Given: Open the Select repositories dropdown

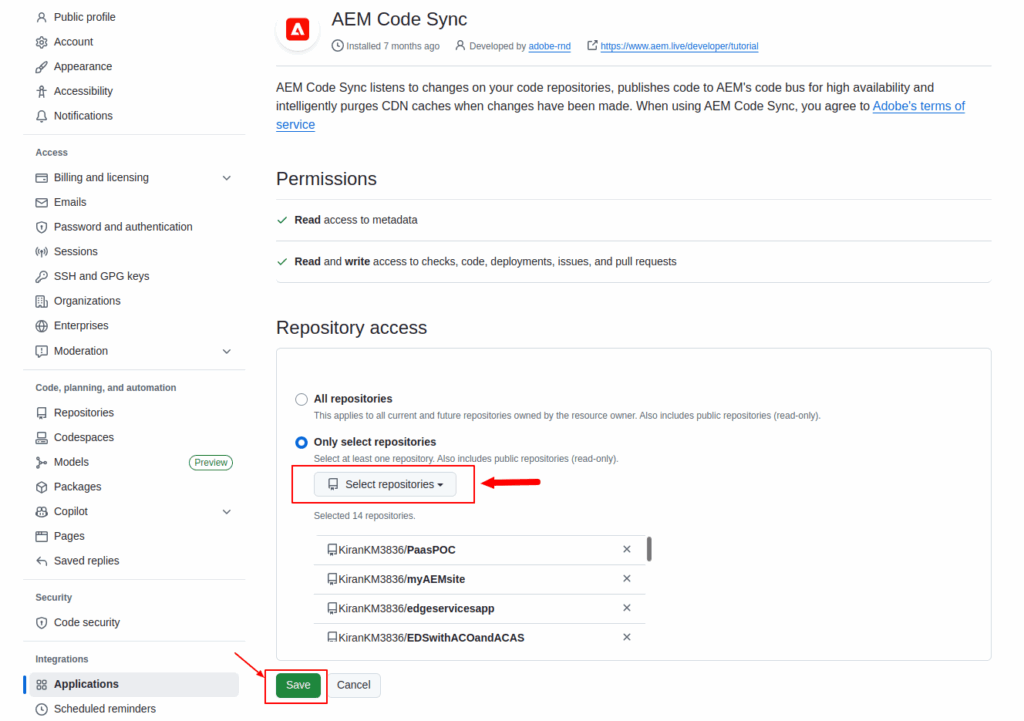Looking at the screenshot, I should point(385,484).
